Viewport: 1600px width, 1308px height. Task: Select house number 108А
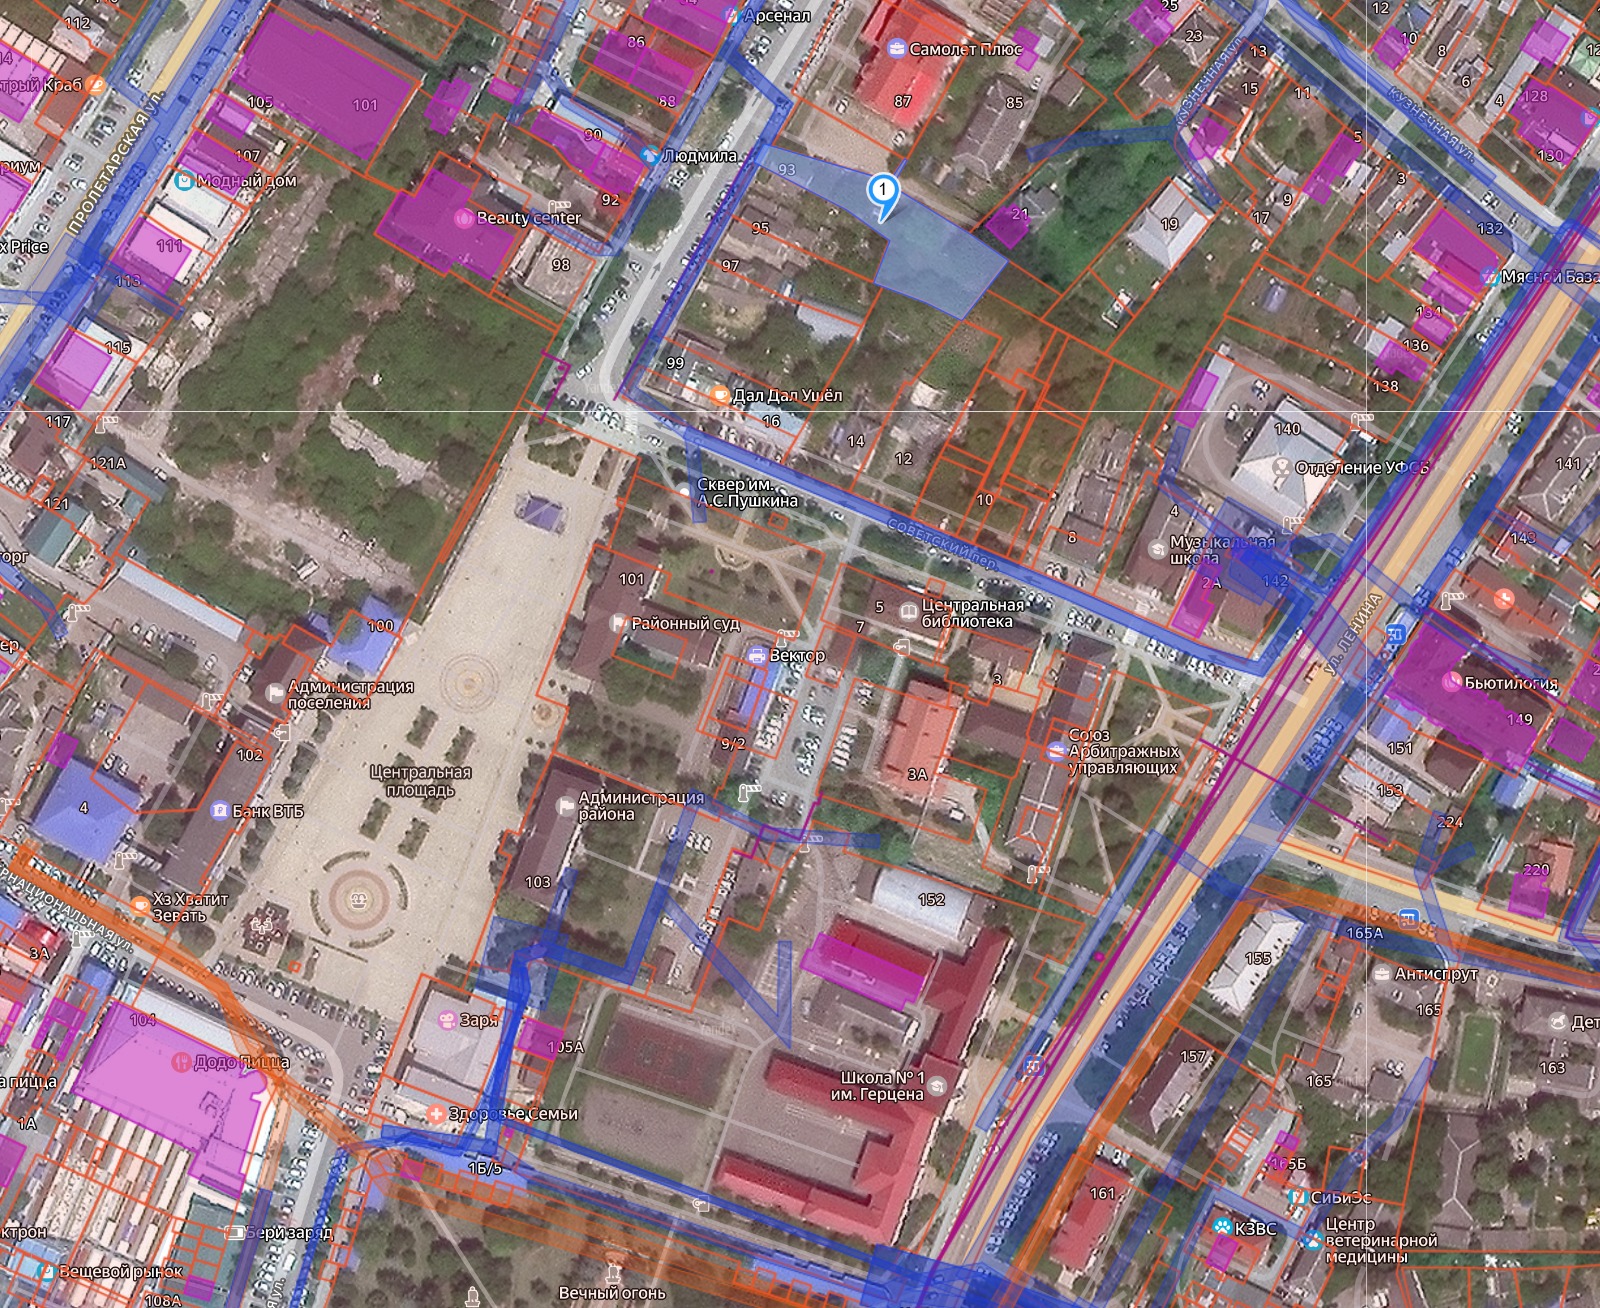coord(162,1301)
